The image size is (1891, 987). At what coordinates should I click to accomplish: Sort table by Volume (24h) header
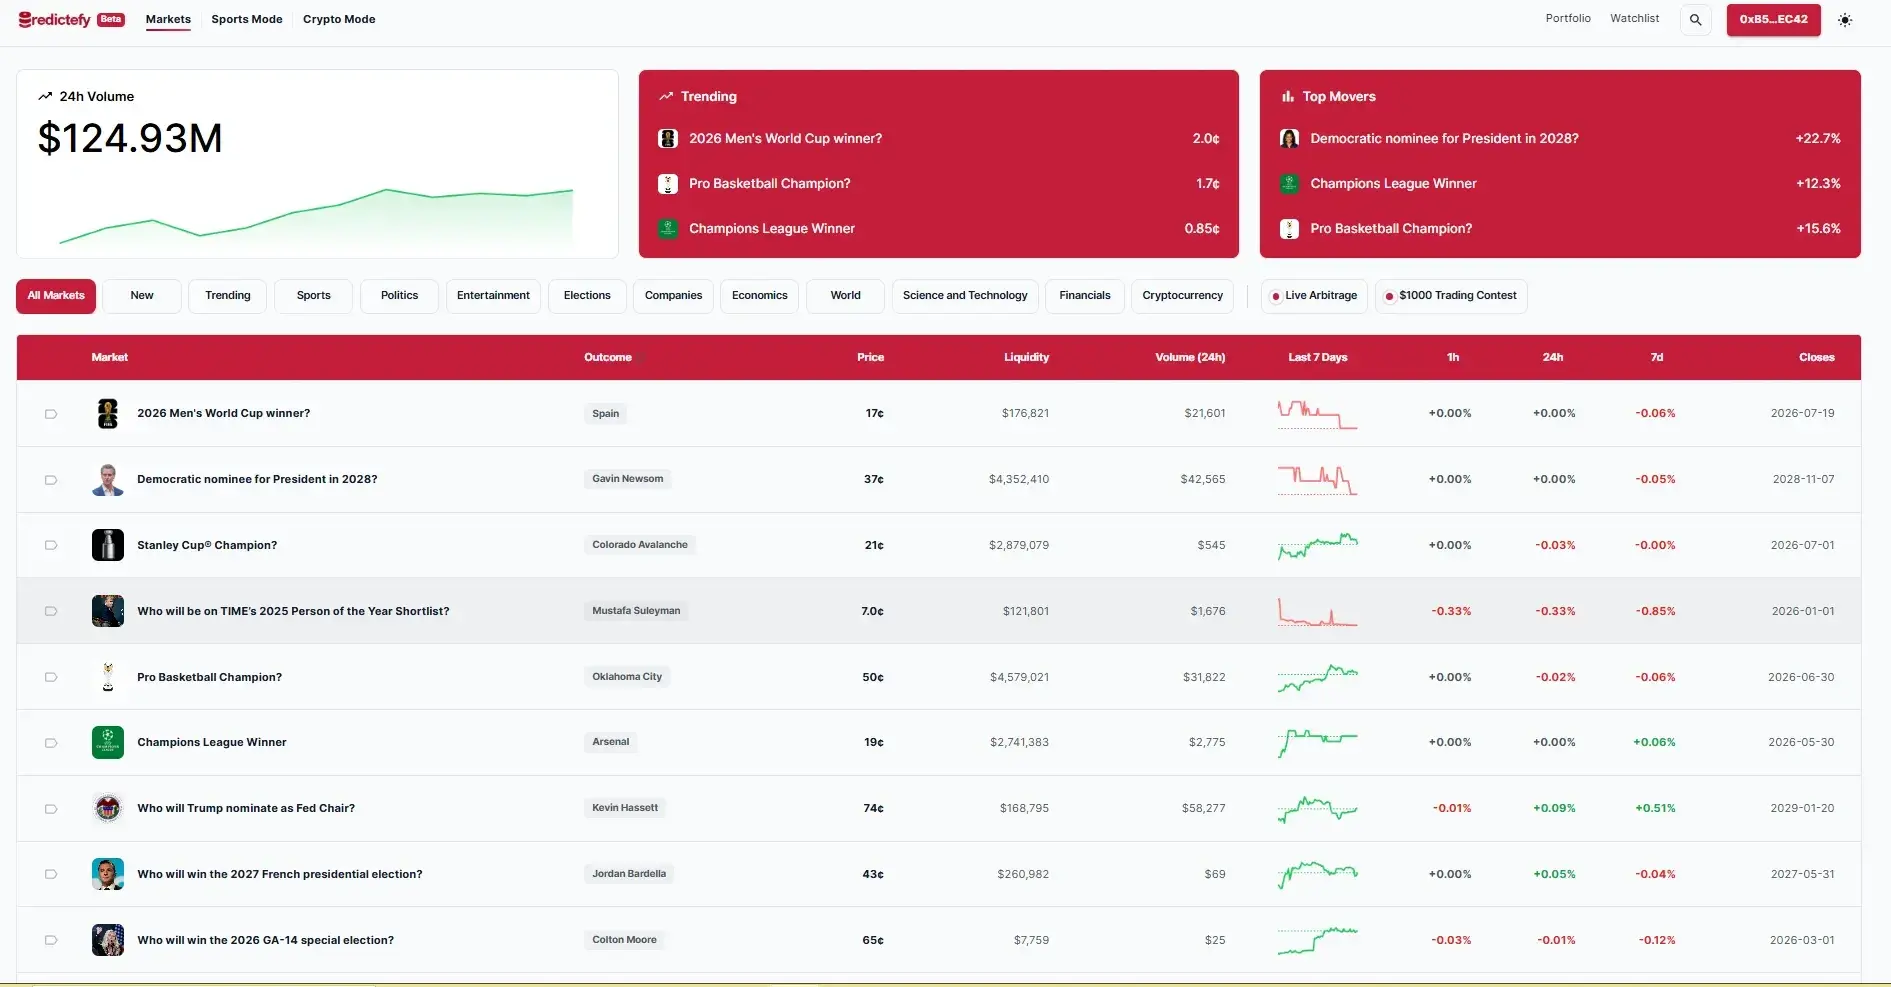click(1189, 357)
